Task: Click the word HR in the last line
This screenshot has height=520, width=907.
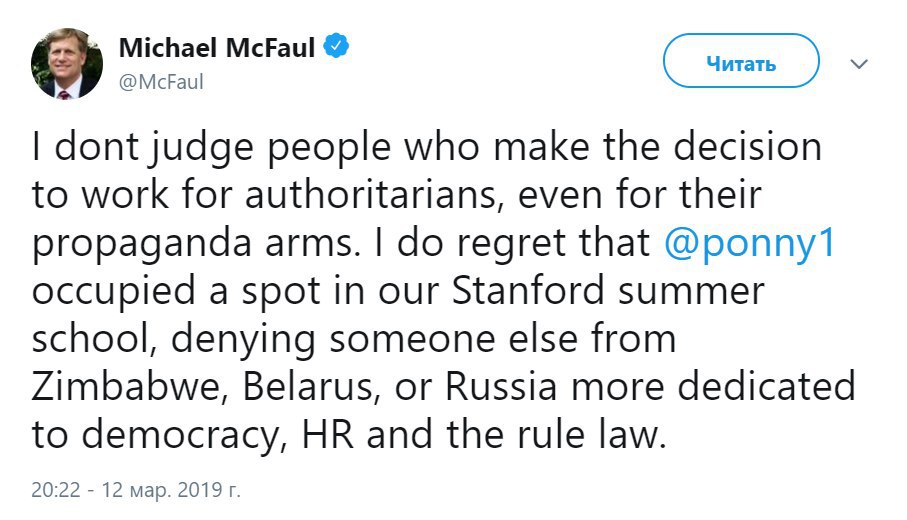Action: click(327, 434)
